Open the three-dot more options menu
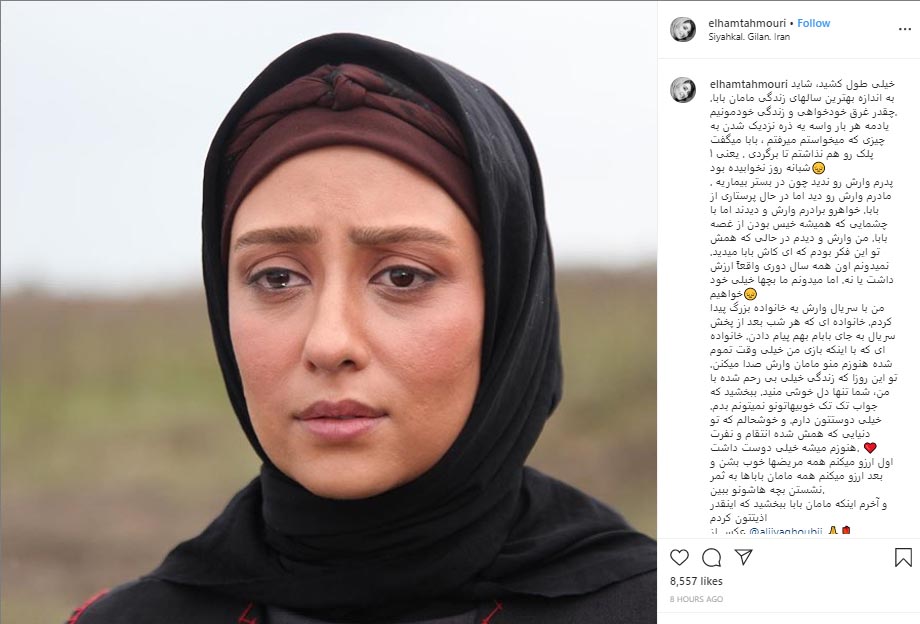 (904, 29)
